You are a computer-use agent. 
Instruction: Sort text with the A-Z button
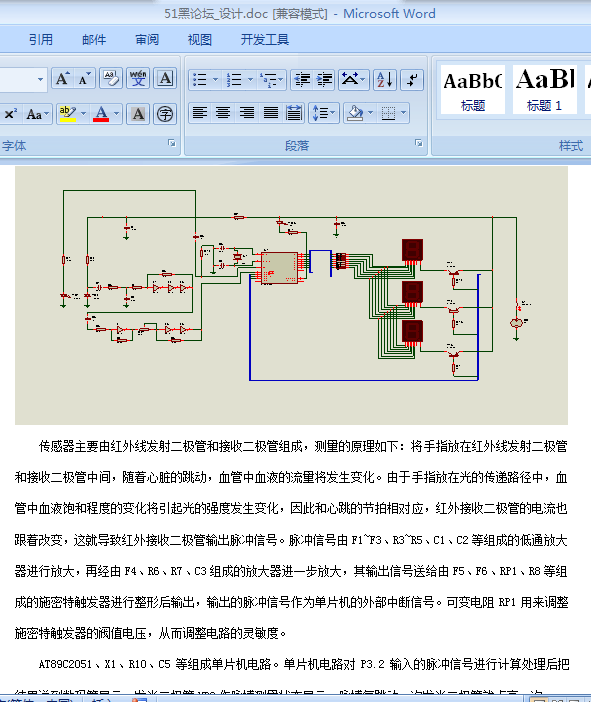pyautogui.click(x=385, y=80)
